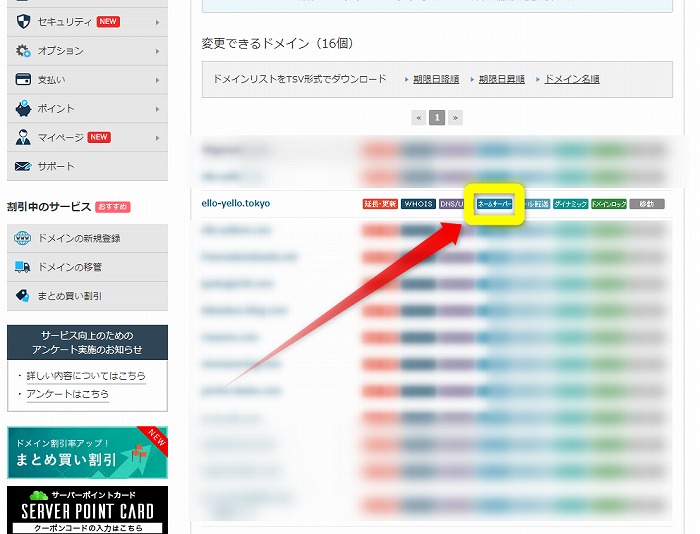
Task: Click the piggy bank icon beside ポイント
Action: [x=23, y=108]
